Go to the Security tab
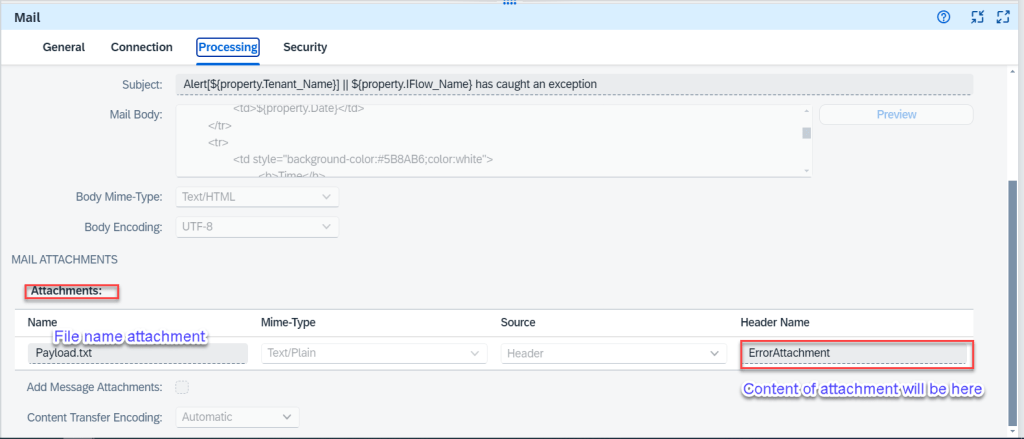 pos(305,47)
